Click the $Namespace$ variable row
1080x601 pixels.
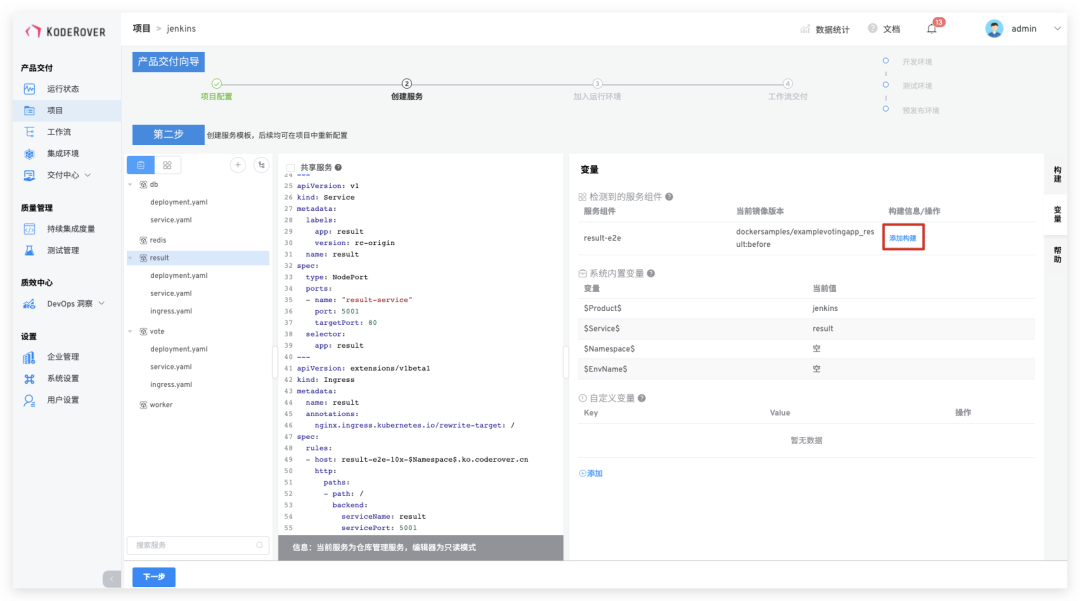pos(806,348)
